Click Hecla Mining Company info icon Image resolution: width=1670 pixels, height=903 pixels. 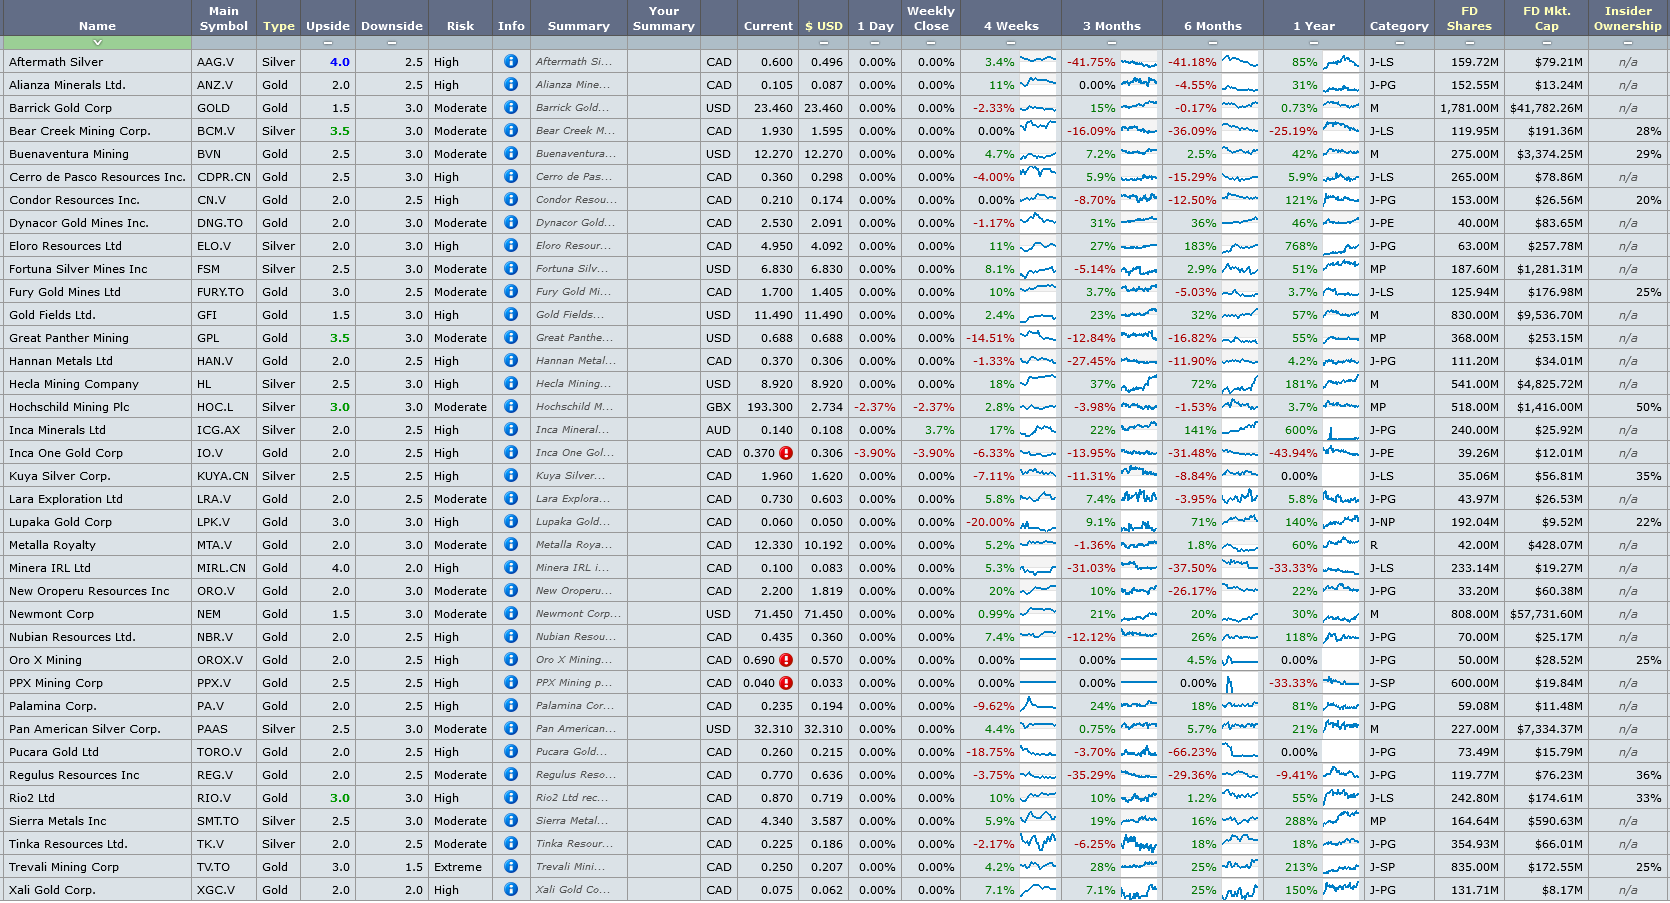tap(511, 383)
